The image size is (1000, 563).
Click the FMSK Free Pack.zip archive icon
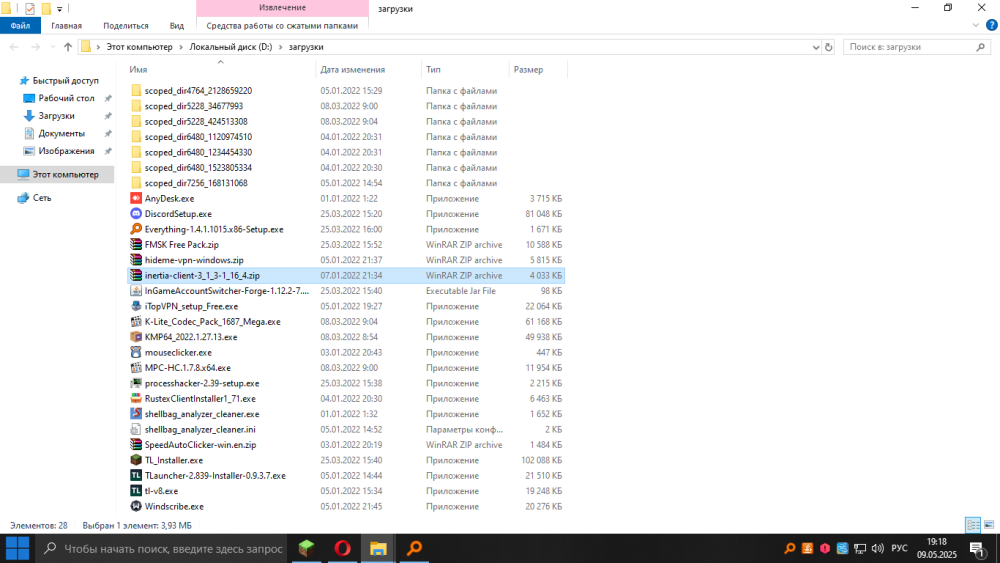[x=136, y=244]
